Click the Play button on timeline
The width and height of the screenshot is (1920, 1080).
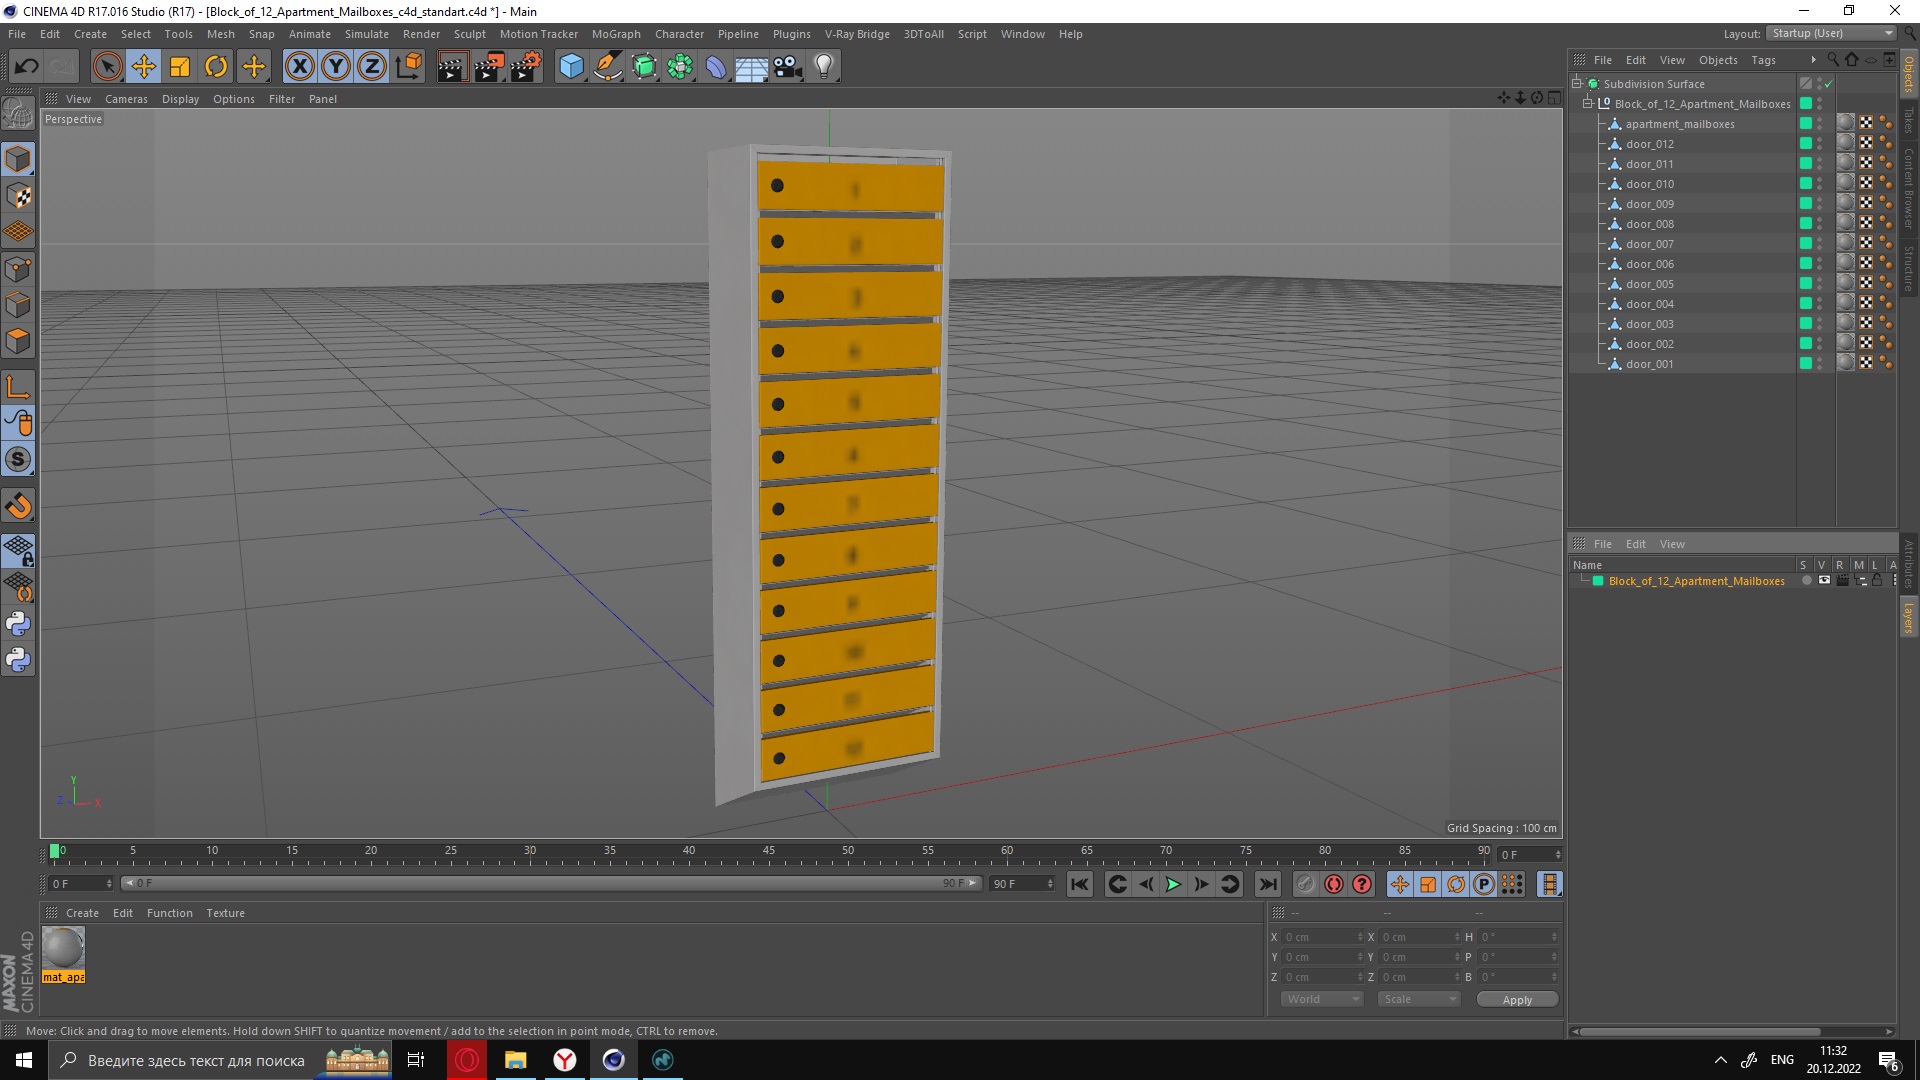[1172, 884]
